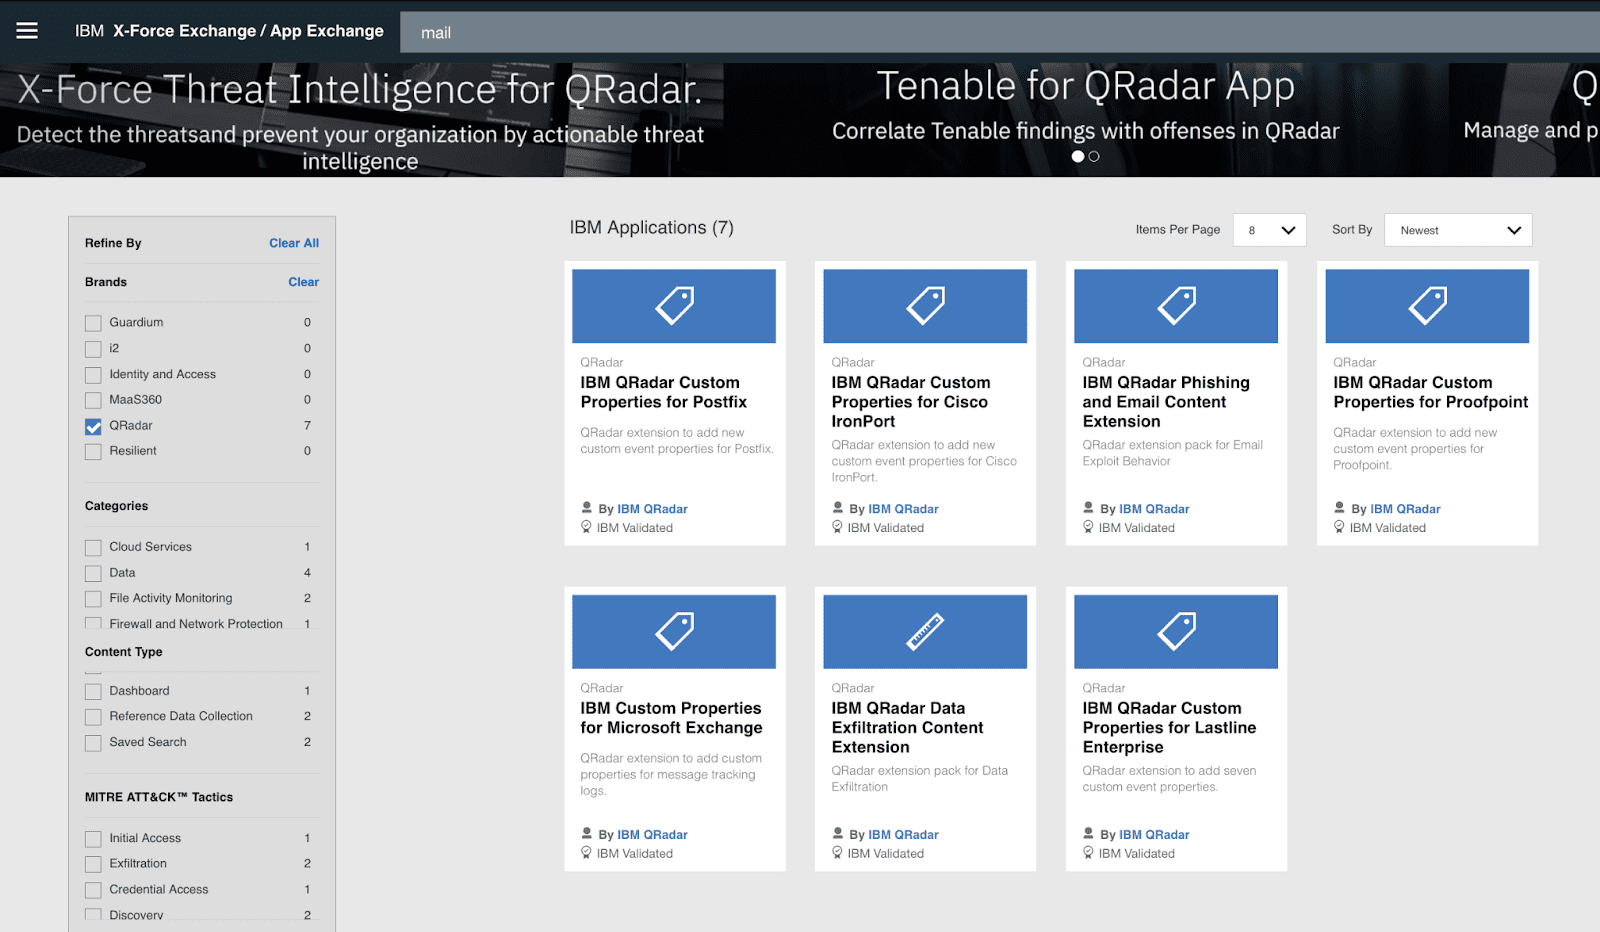
Task: Filter by Cloud Services category
Action: 93,548
